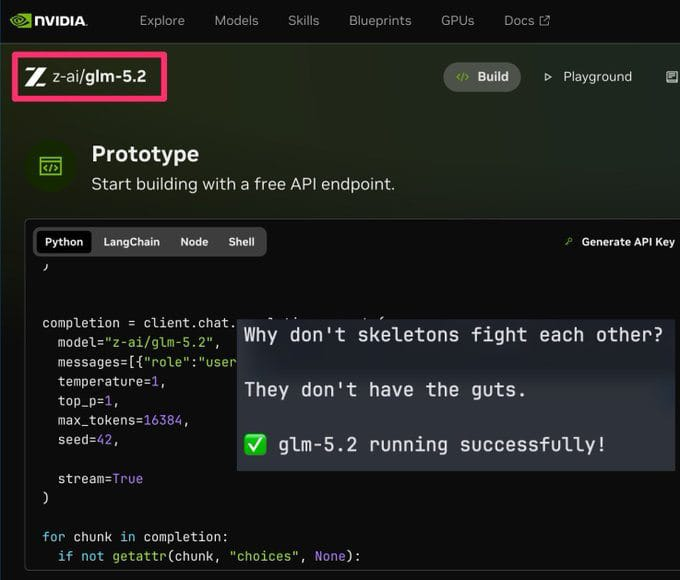Click the cut-off card icon after Playground
Image resolution: width=680 pixels, height=580 pixels.
[x=672, y=77]
